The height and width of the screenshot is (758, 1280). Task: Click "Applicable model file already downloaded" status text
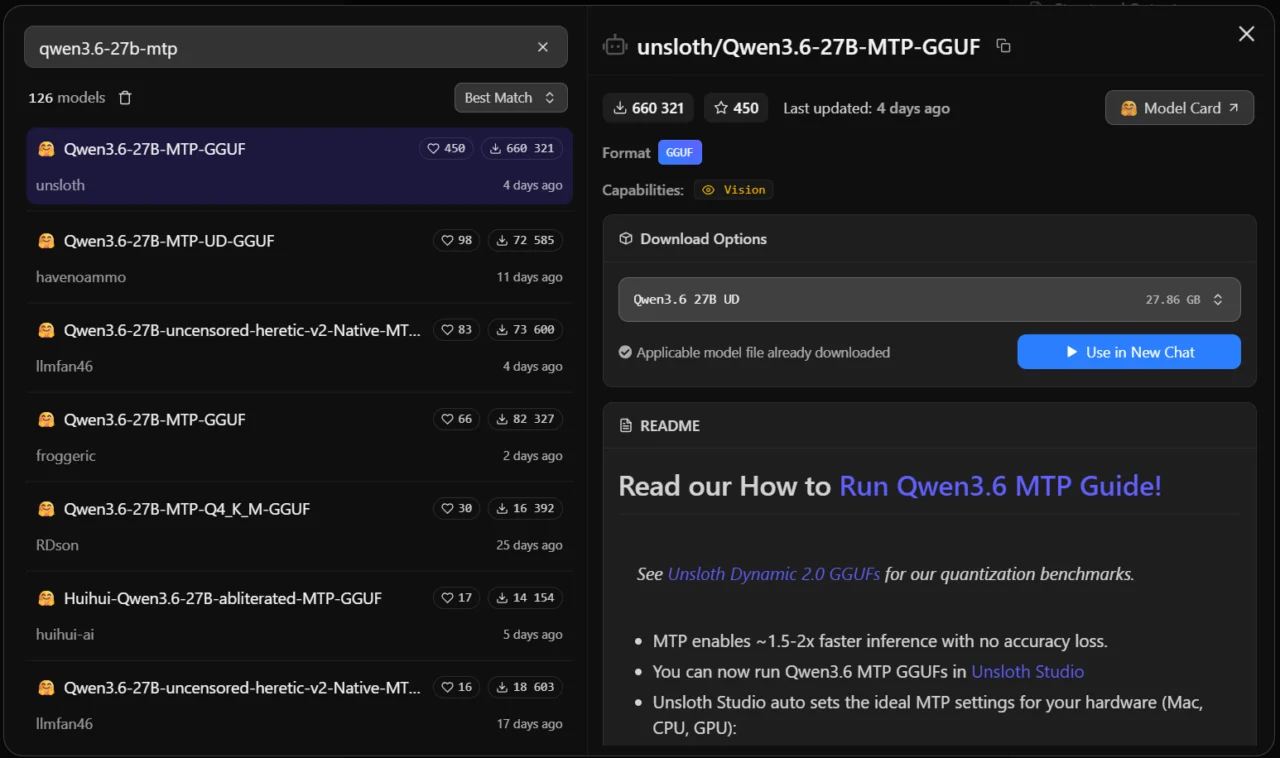coord(763,352)
